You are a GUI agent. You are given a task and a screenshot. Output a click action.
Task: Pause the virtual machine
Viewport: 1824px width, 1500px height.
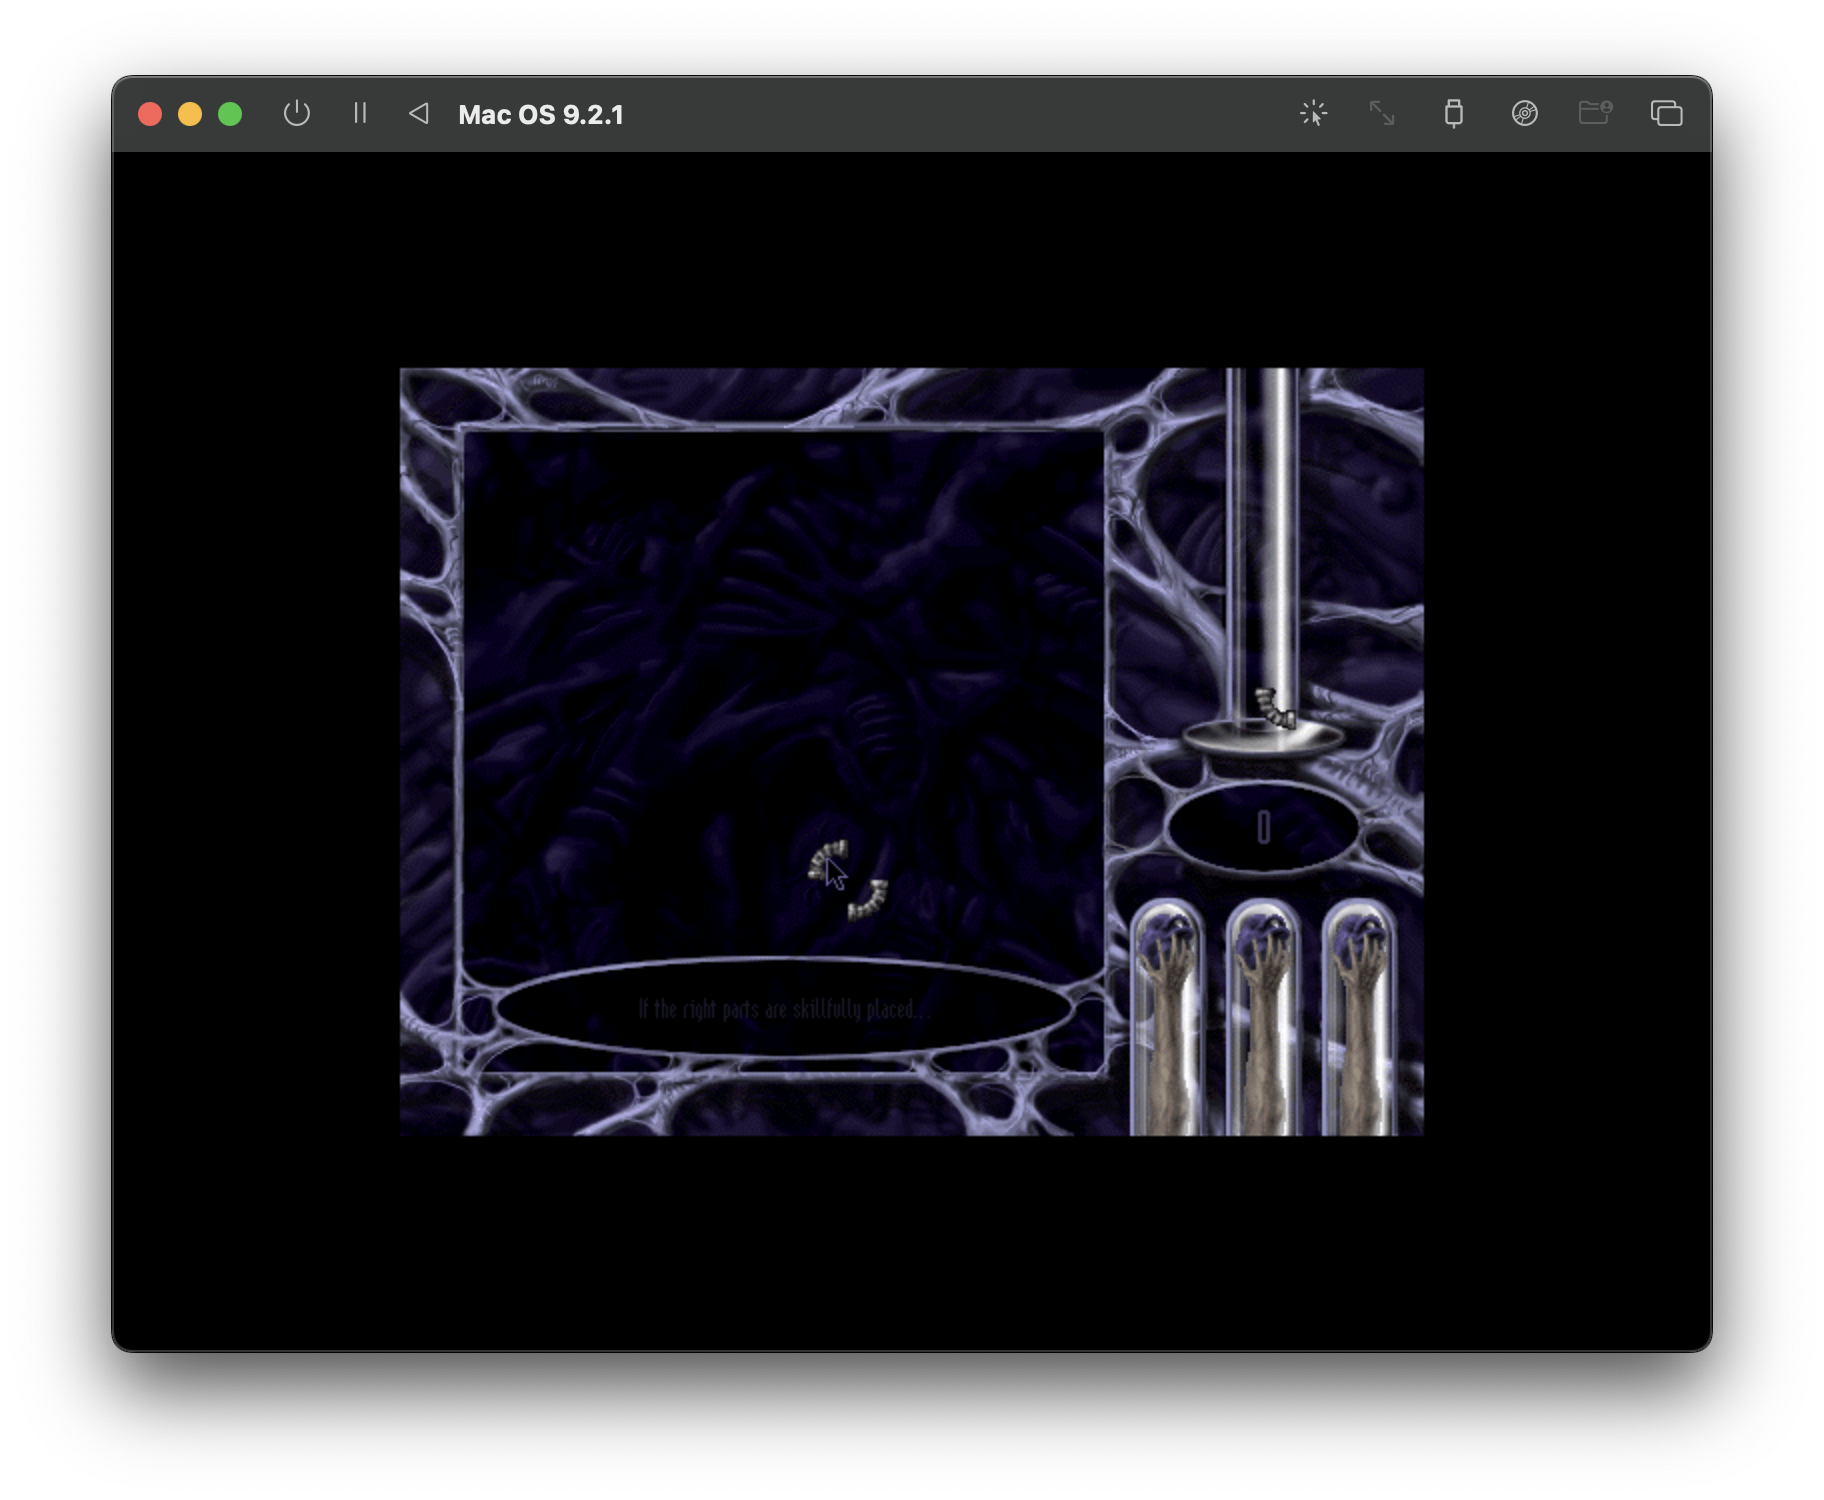[x=360, y=113]
